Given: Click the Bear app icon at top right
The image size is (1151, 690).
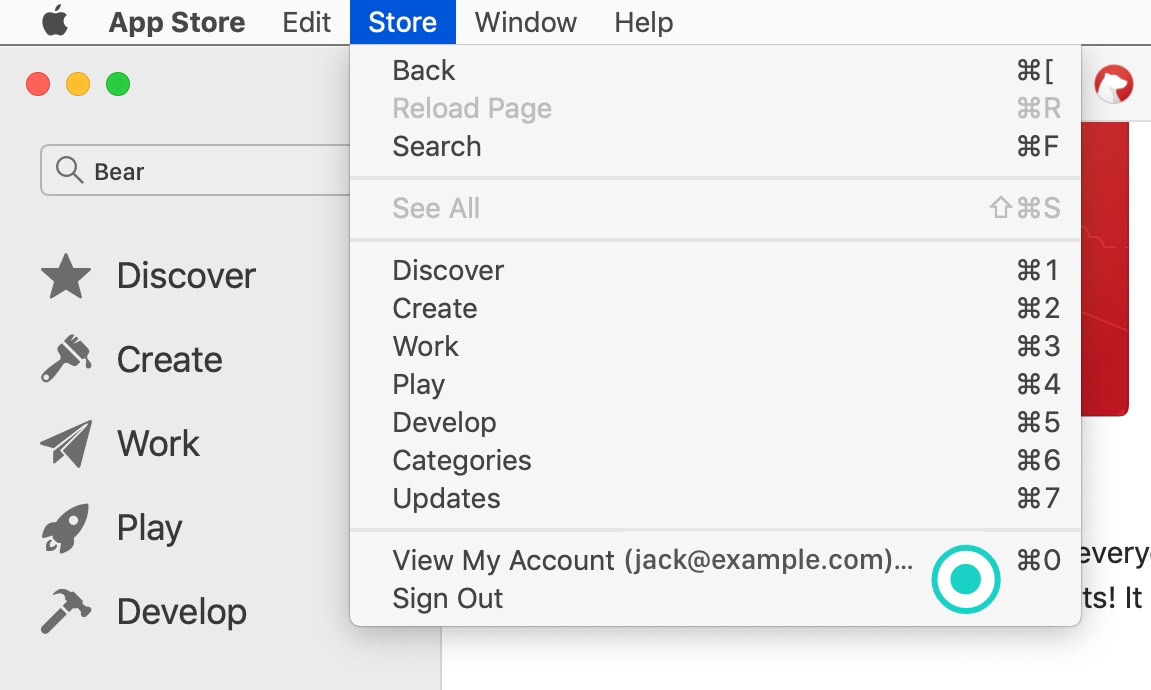Looking at the screenshot, I should 1114,84.
